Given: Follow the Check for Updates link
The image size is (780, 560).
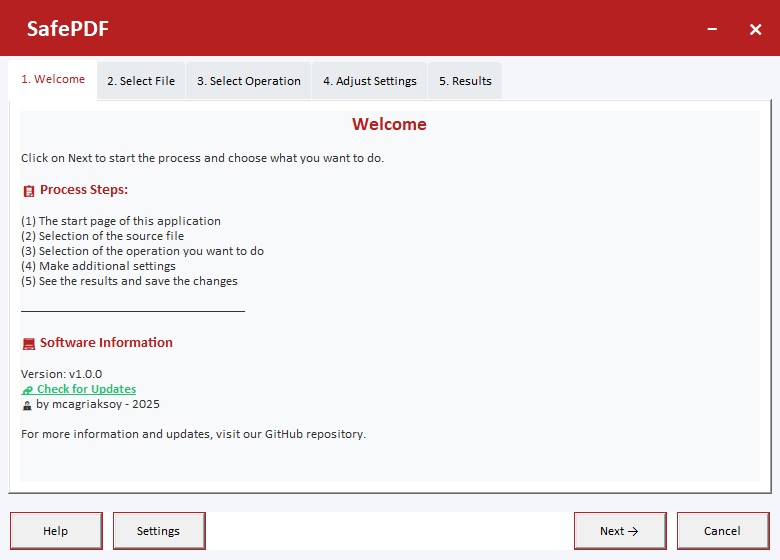Looking at the screenshot, I should (x=86, y=389).
